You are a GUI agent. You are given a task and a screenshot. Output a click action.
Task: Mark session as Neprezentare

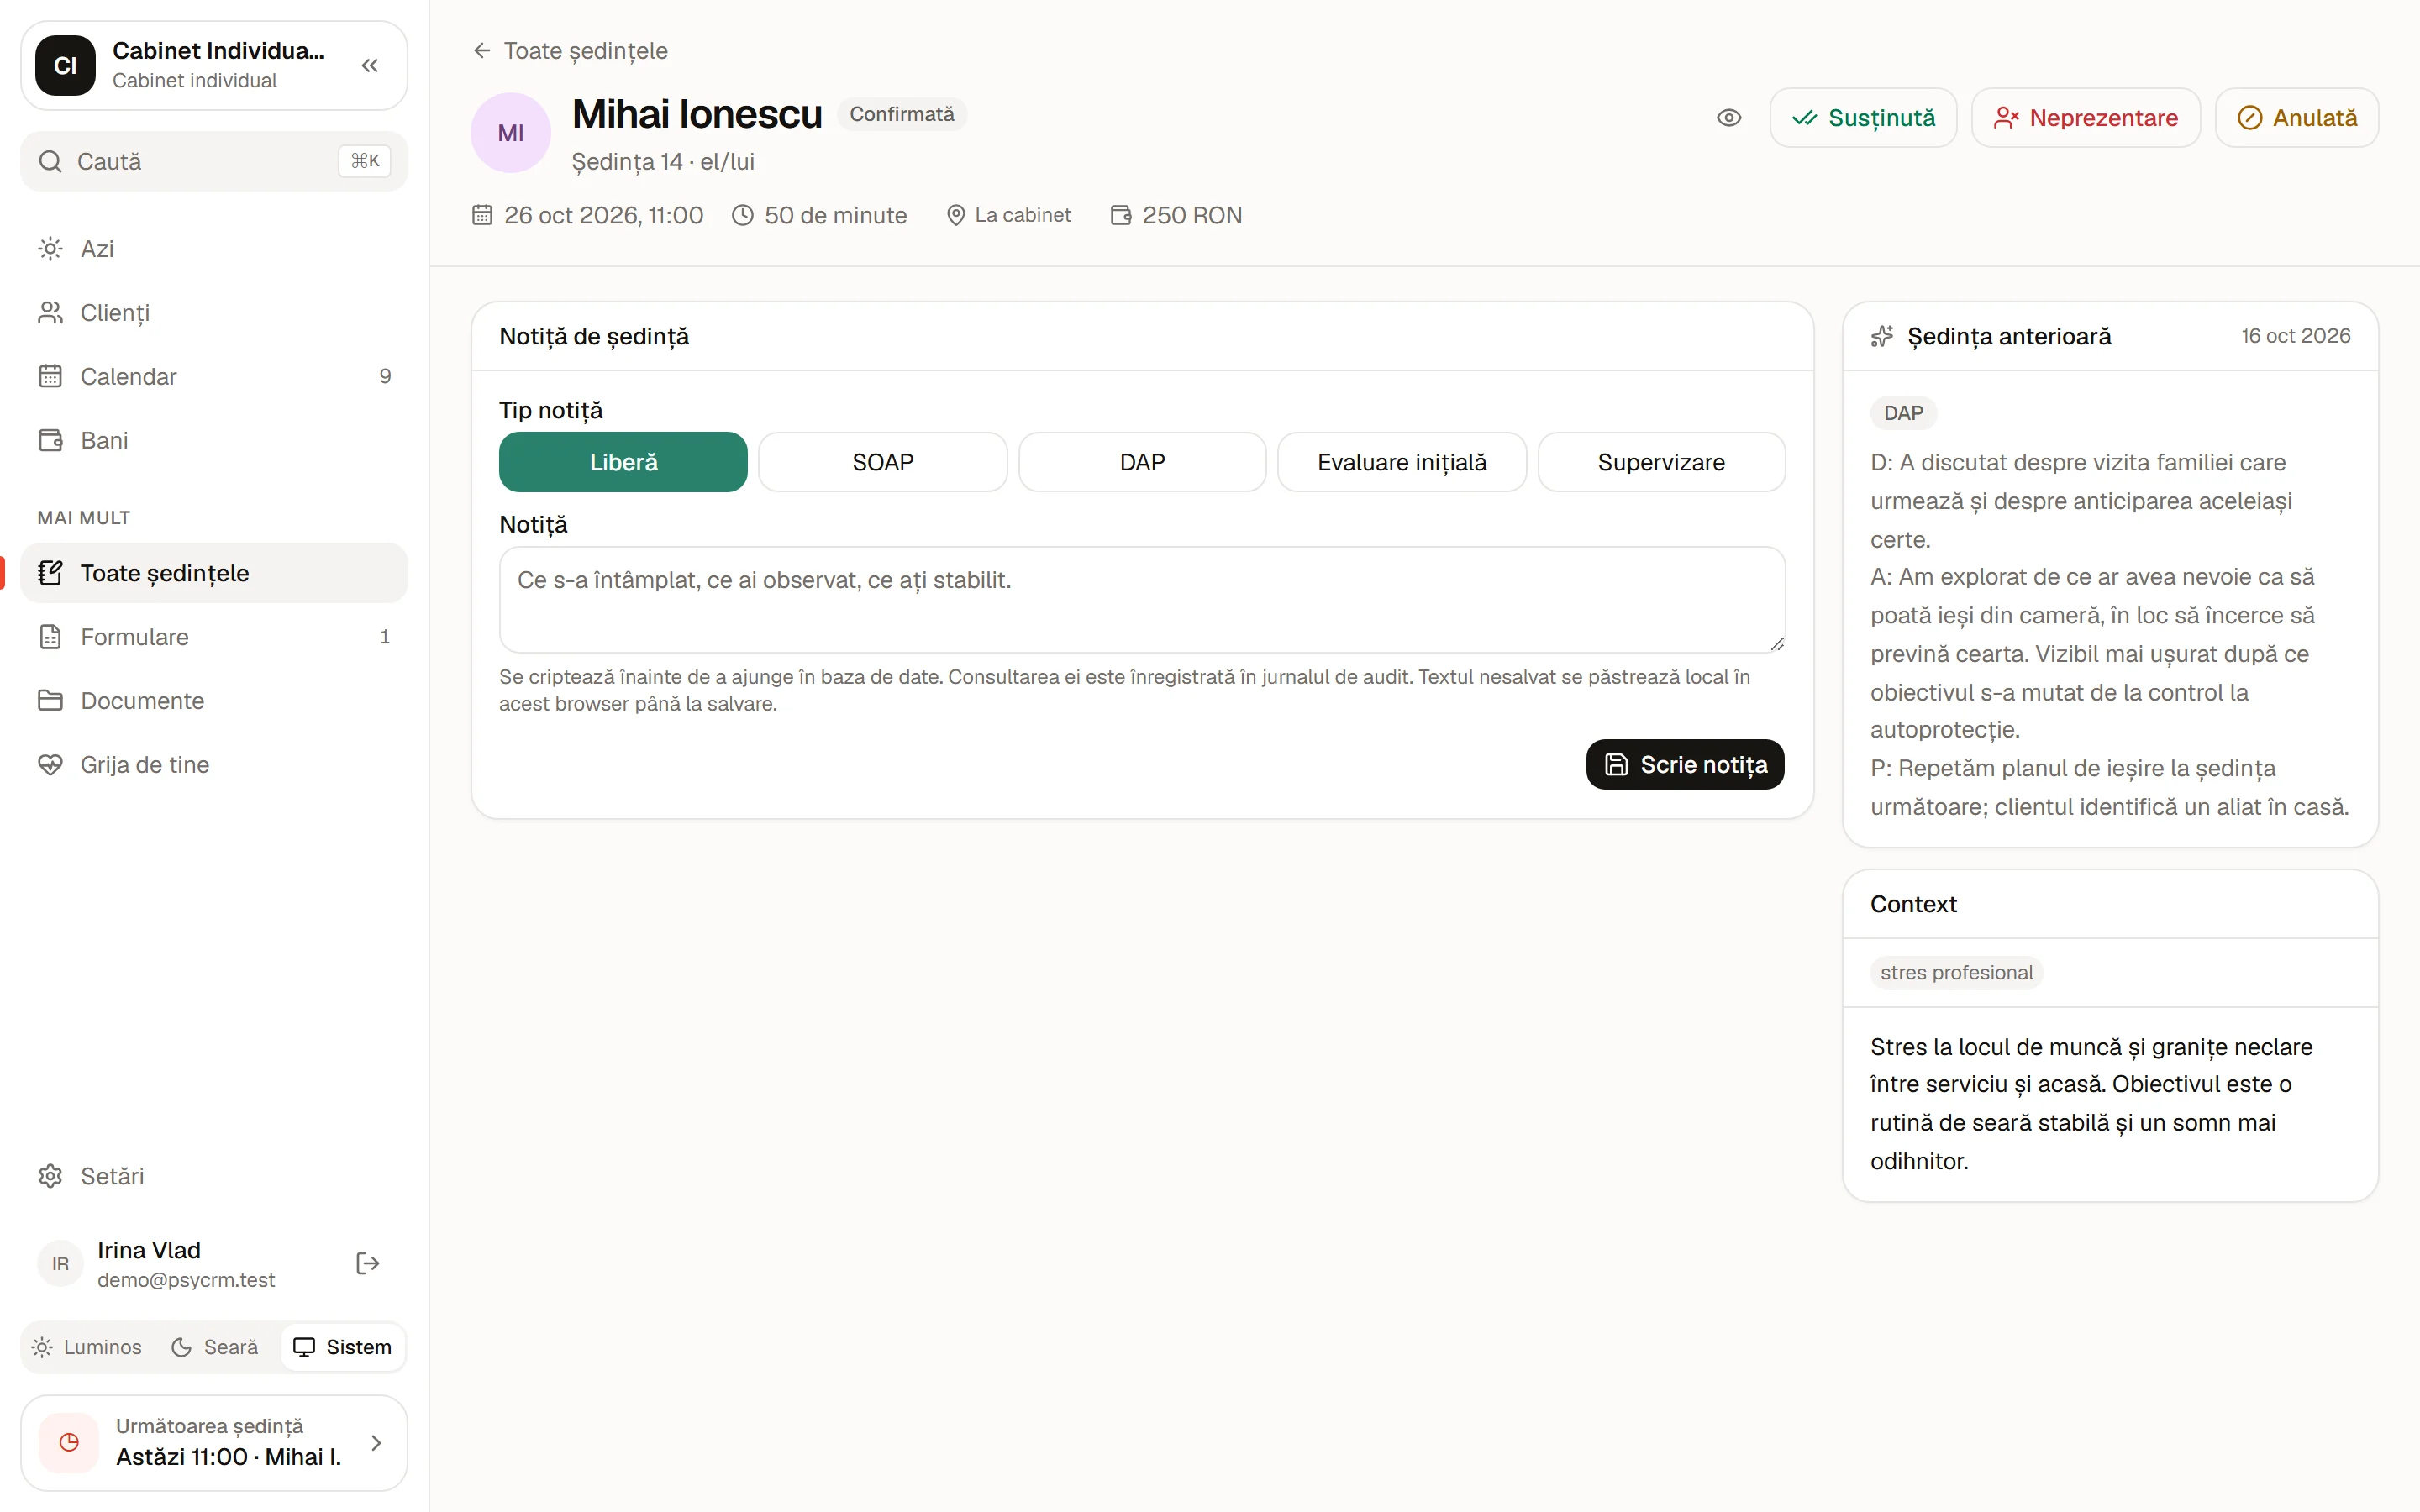[x=2085, y=118]
